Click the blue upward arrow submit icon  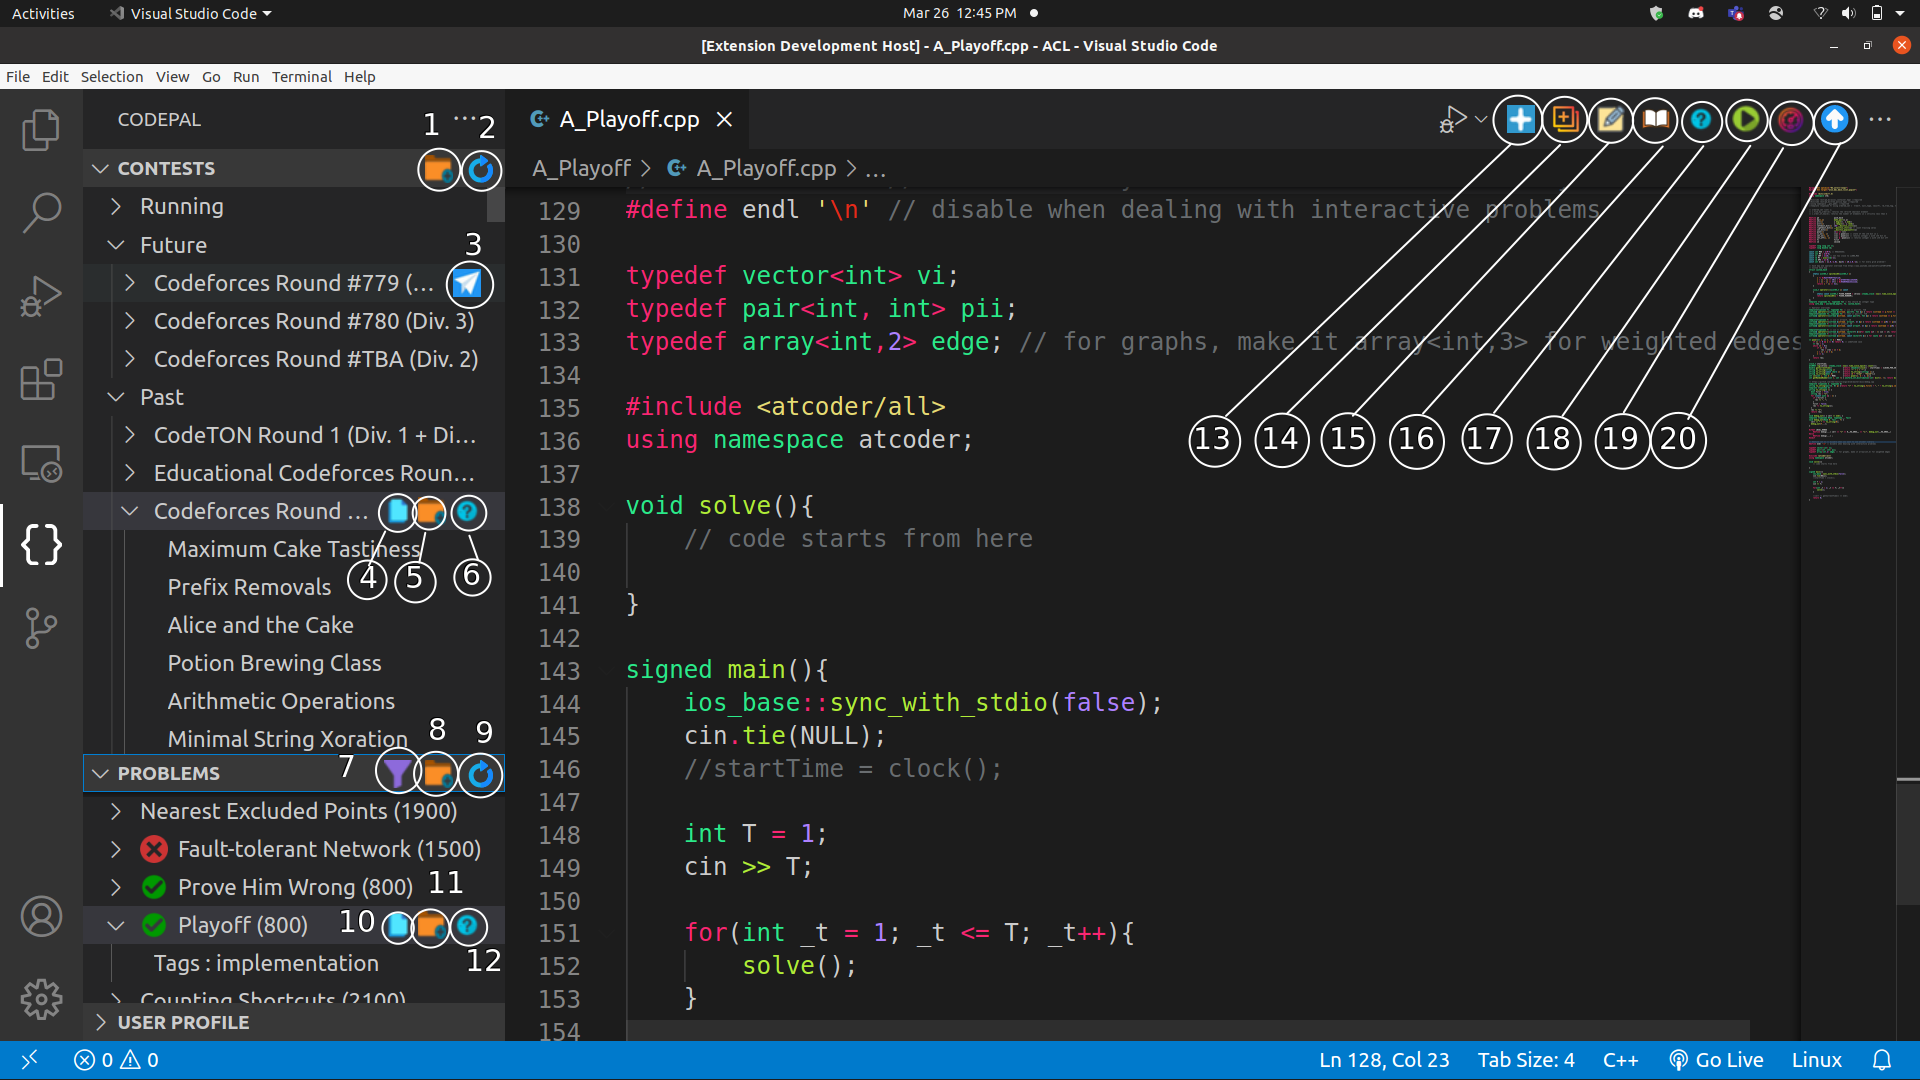pos(1834,120)
